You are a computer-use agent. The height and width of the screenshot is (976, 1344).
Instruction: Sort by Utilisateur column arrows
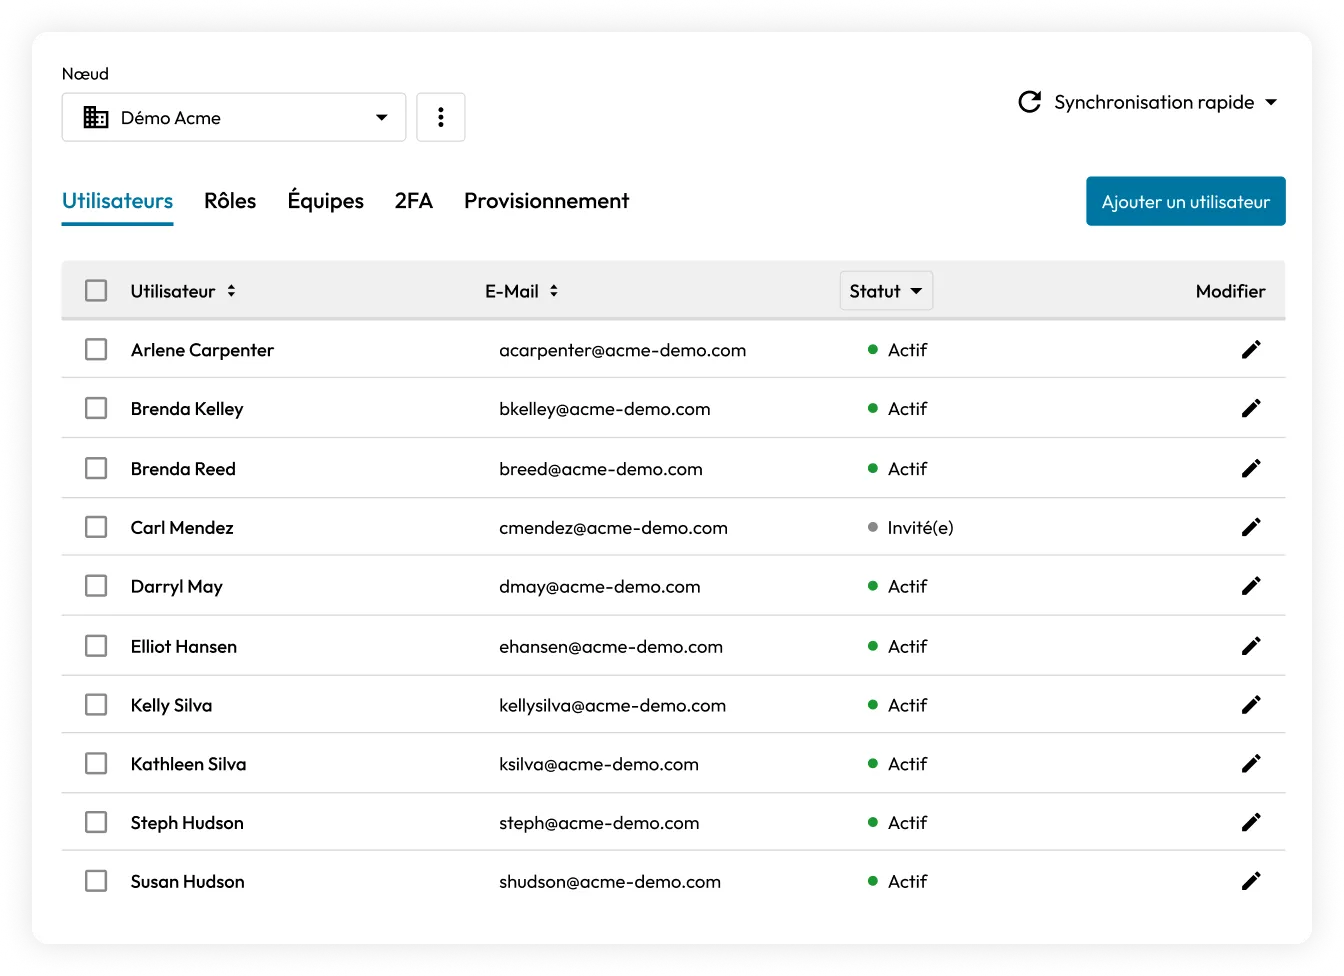click(231, 291)
